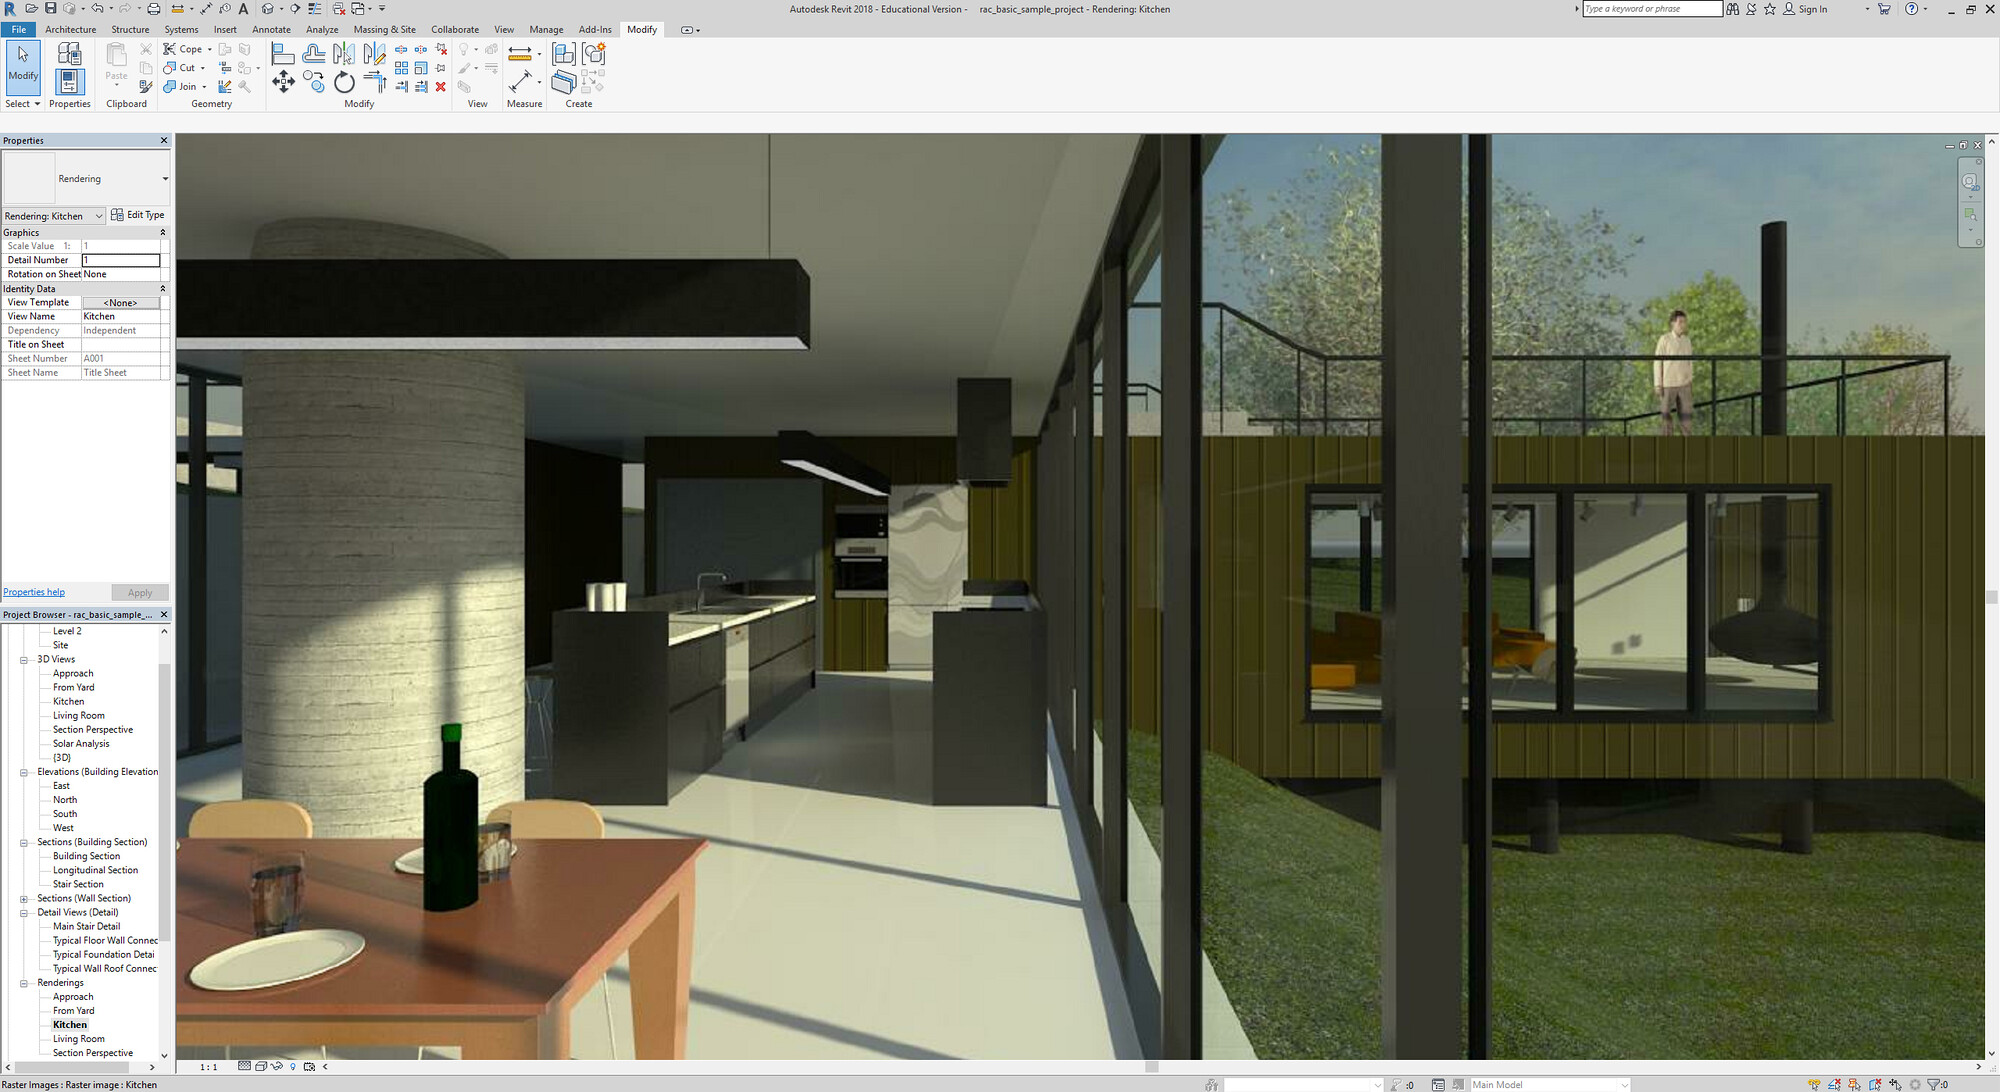Click the Type Properties icon above Properties
The image size is (2000, 1092).
[x=69, y=54]
